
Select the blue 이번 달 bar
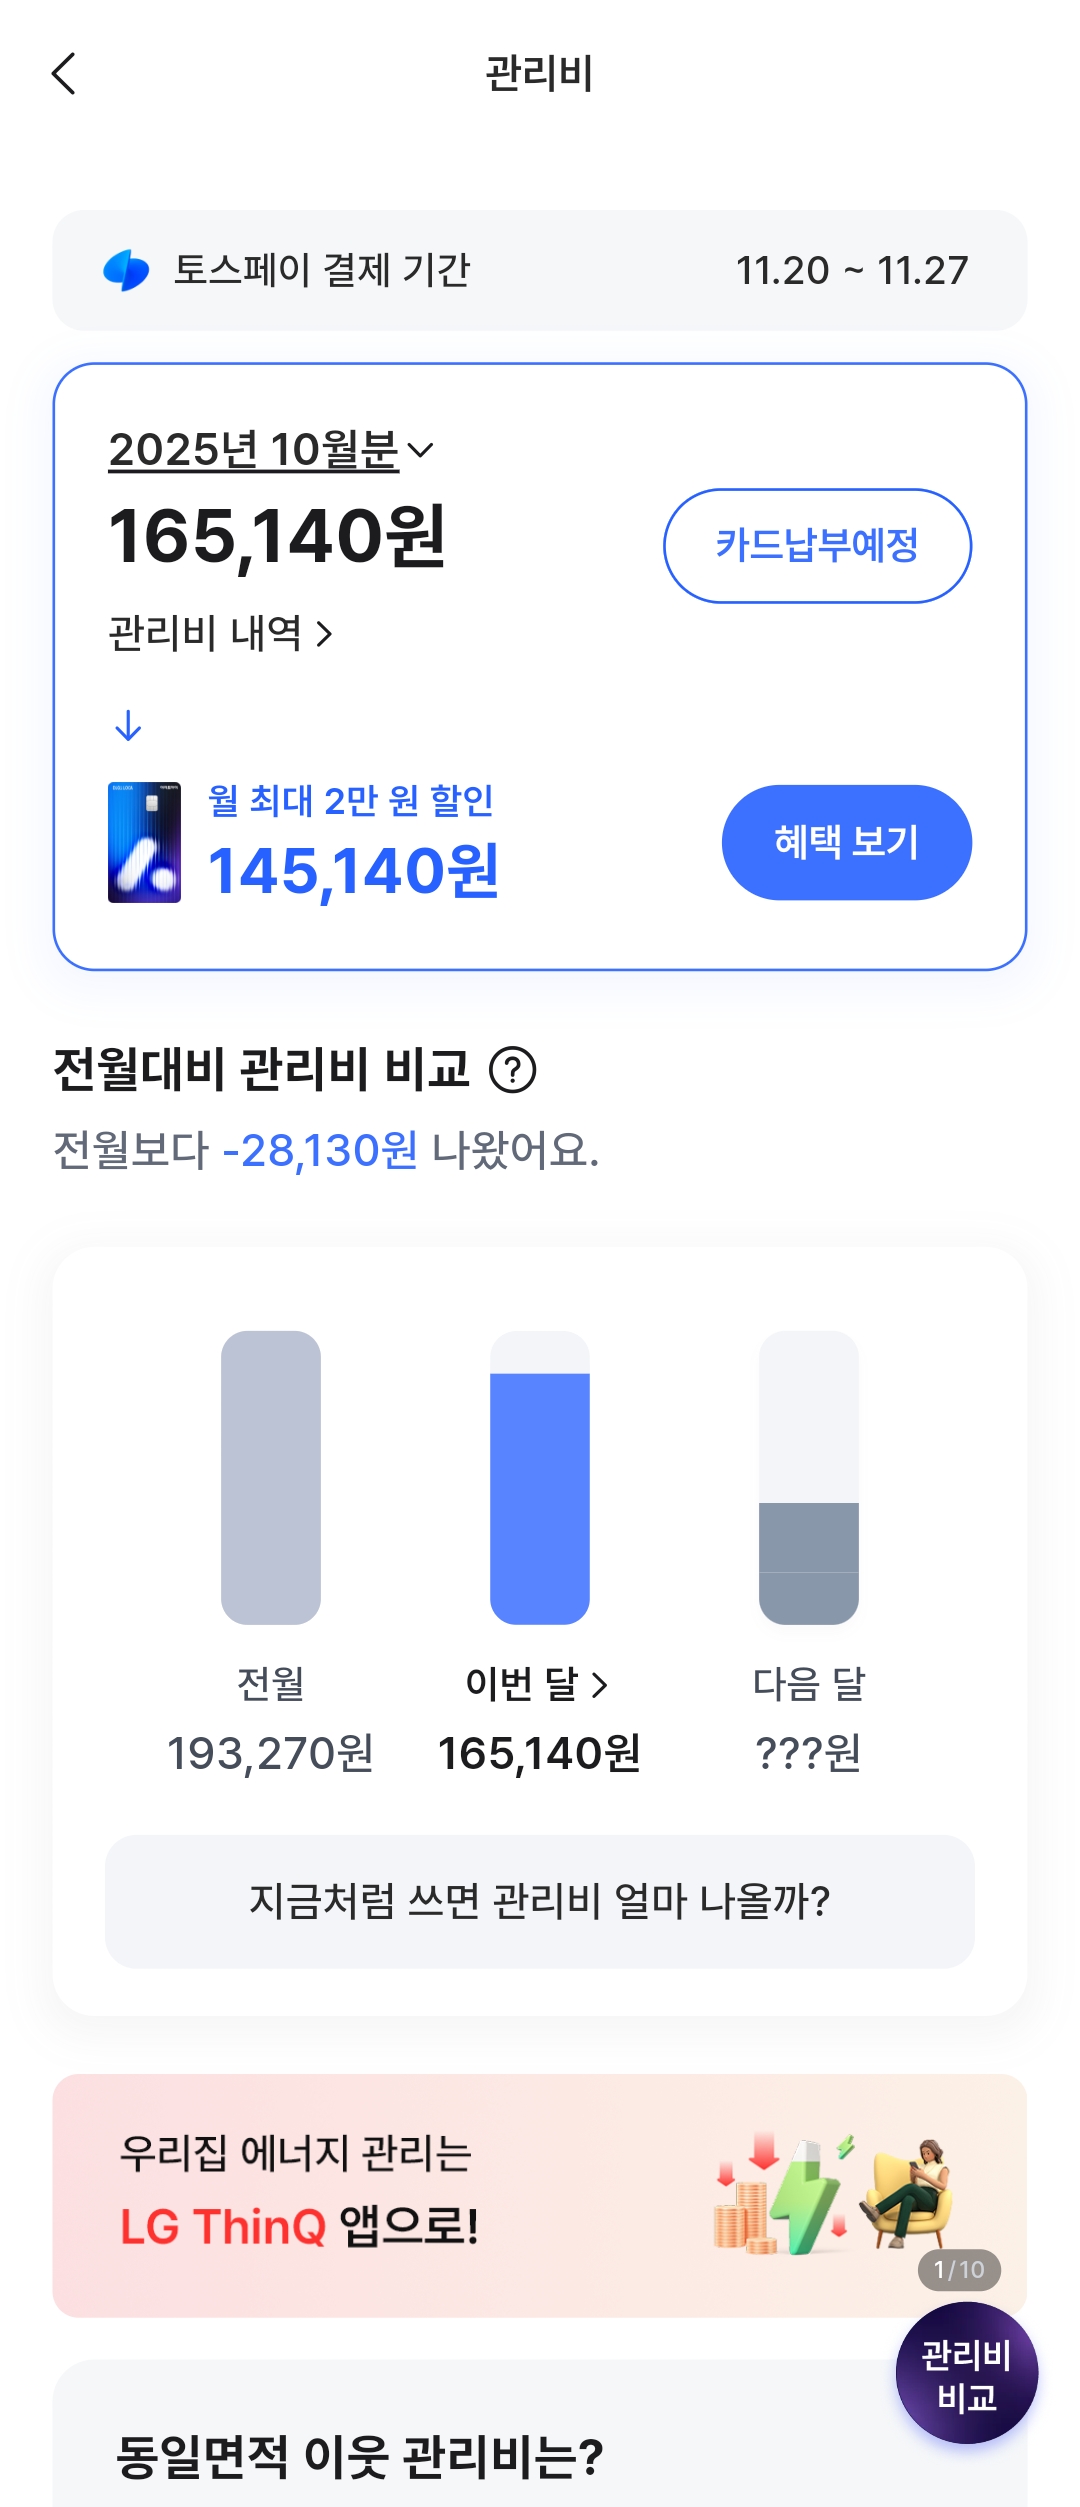[x=540, y=1496]
